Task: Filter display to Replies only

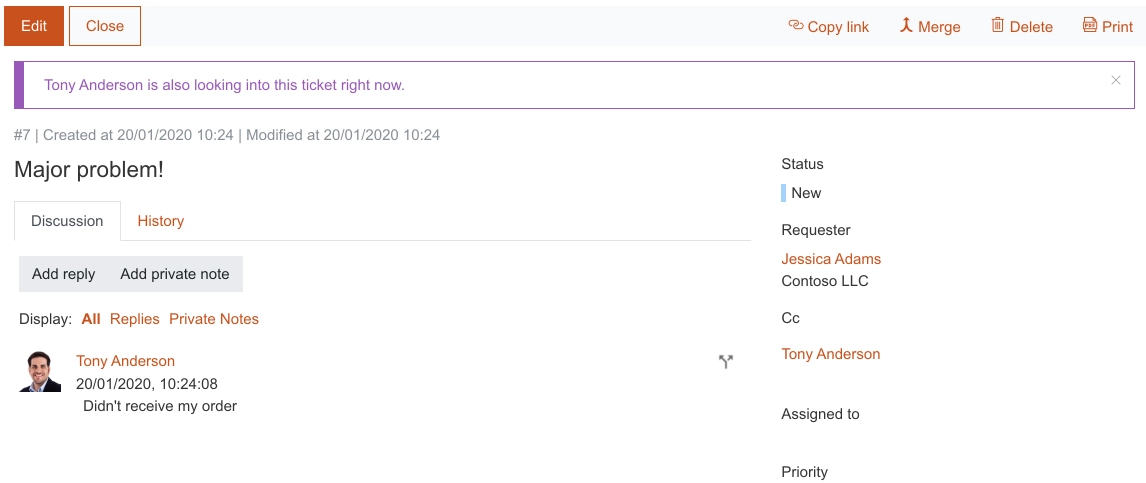Action: click(134, 319)
